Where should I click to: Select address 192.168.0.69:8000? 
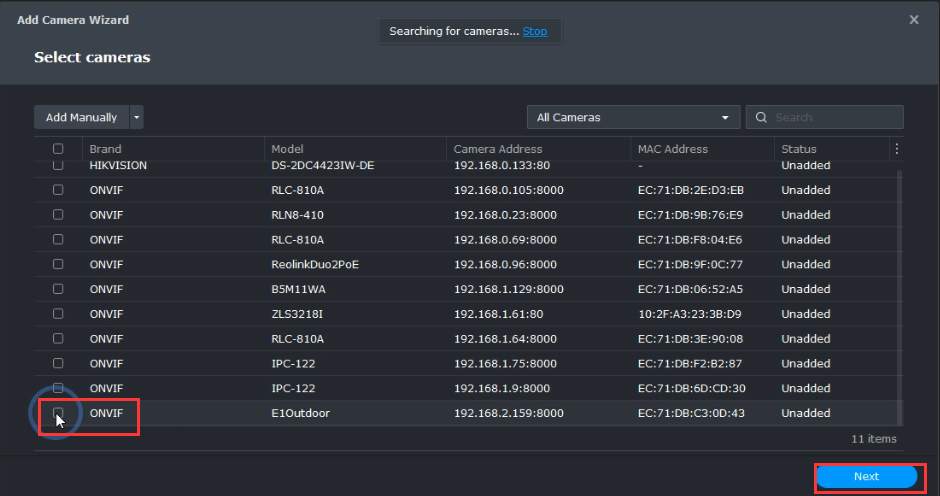coord(505,239)
